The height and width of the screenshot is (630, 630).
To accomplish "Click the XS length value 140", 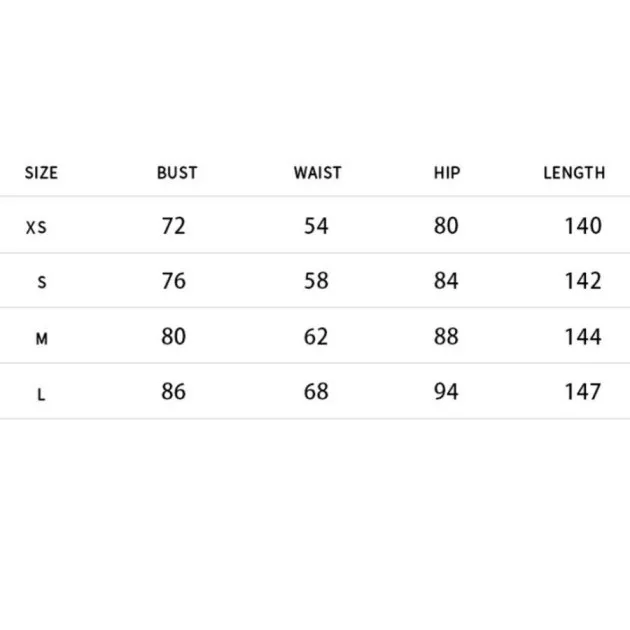I will click(583, 226).
